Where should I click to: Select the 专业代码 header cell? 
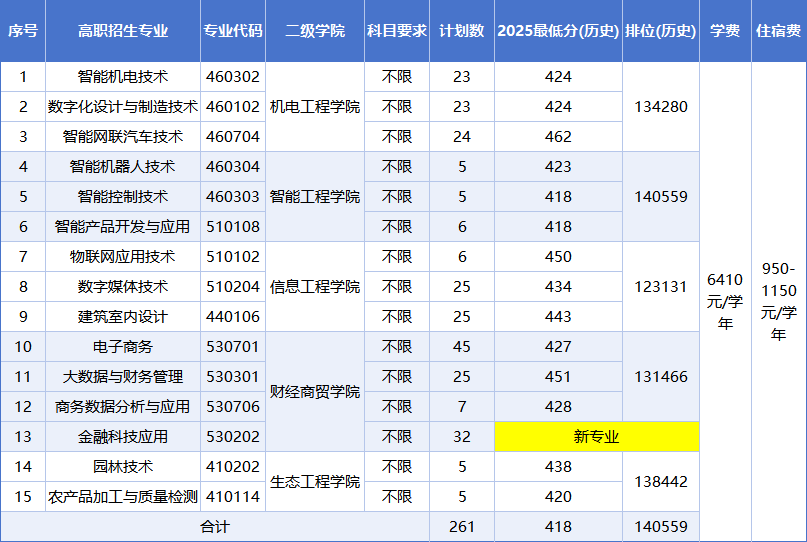tap(233, 31)
